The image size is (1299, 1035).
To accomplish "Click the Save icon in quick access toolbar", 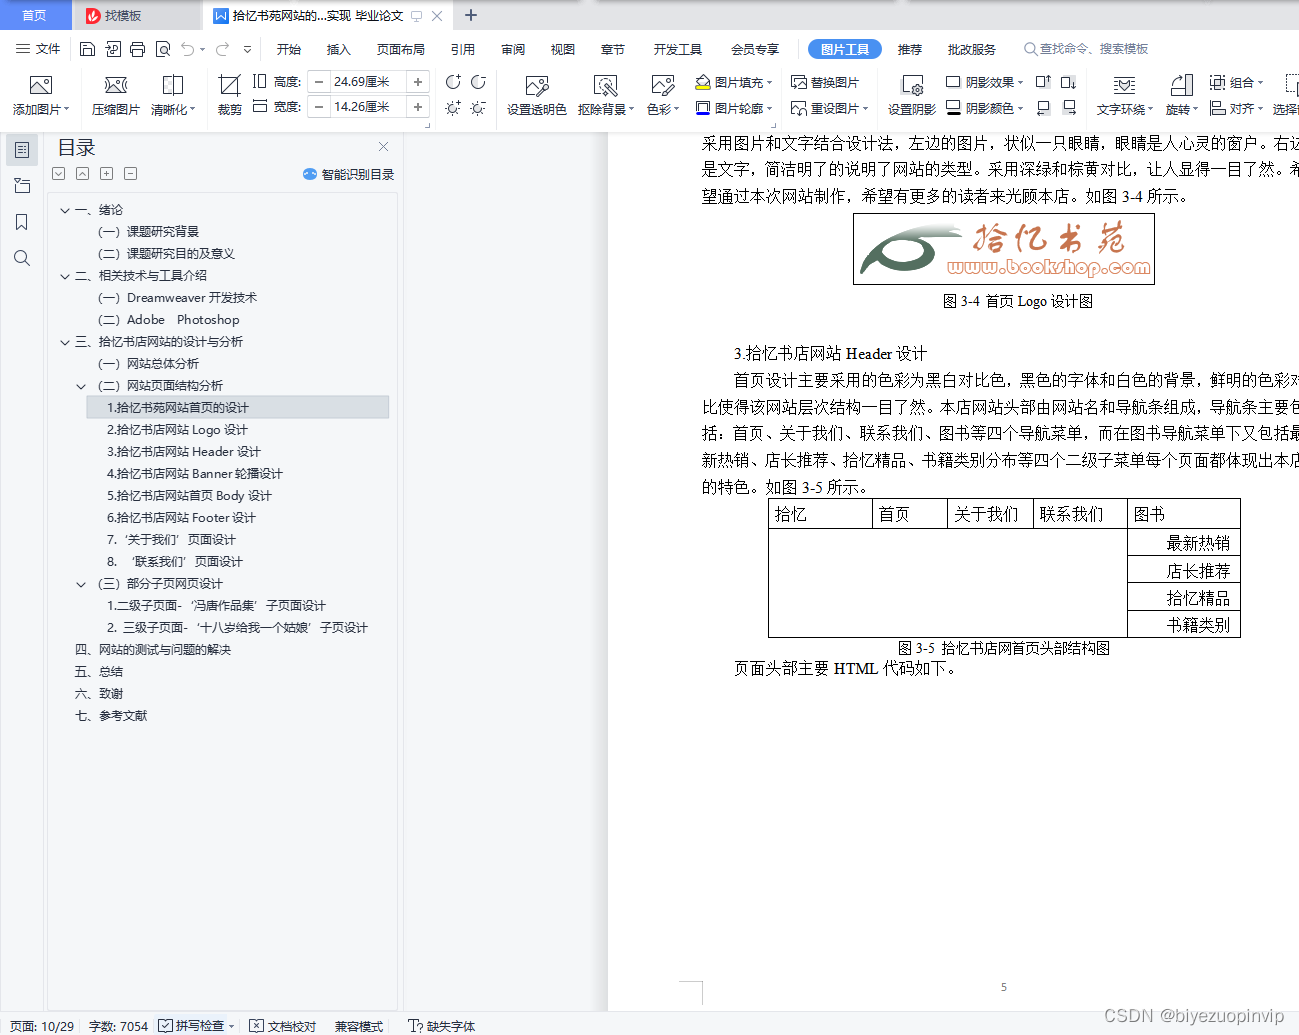I will 87,49.
